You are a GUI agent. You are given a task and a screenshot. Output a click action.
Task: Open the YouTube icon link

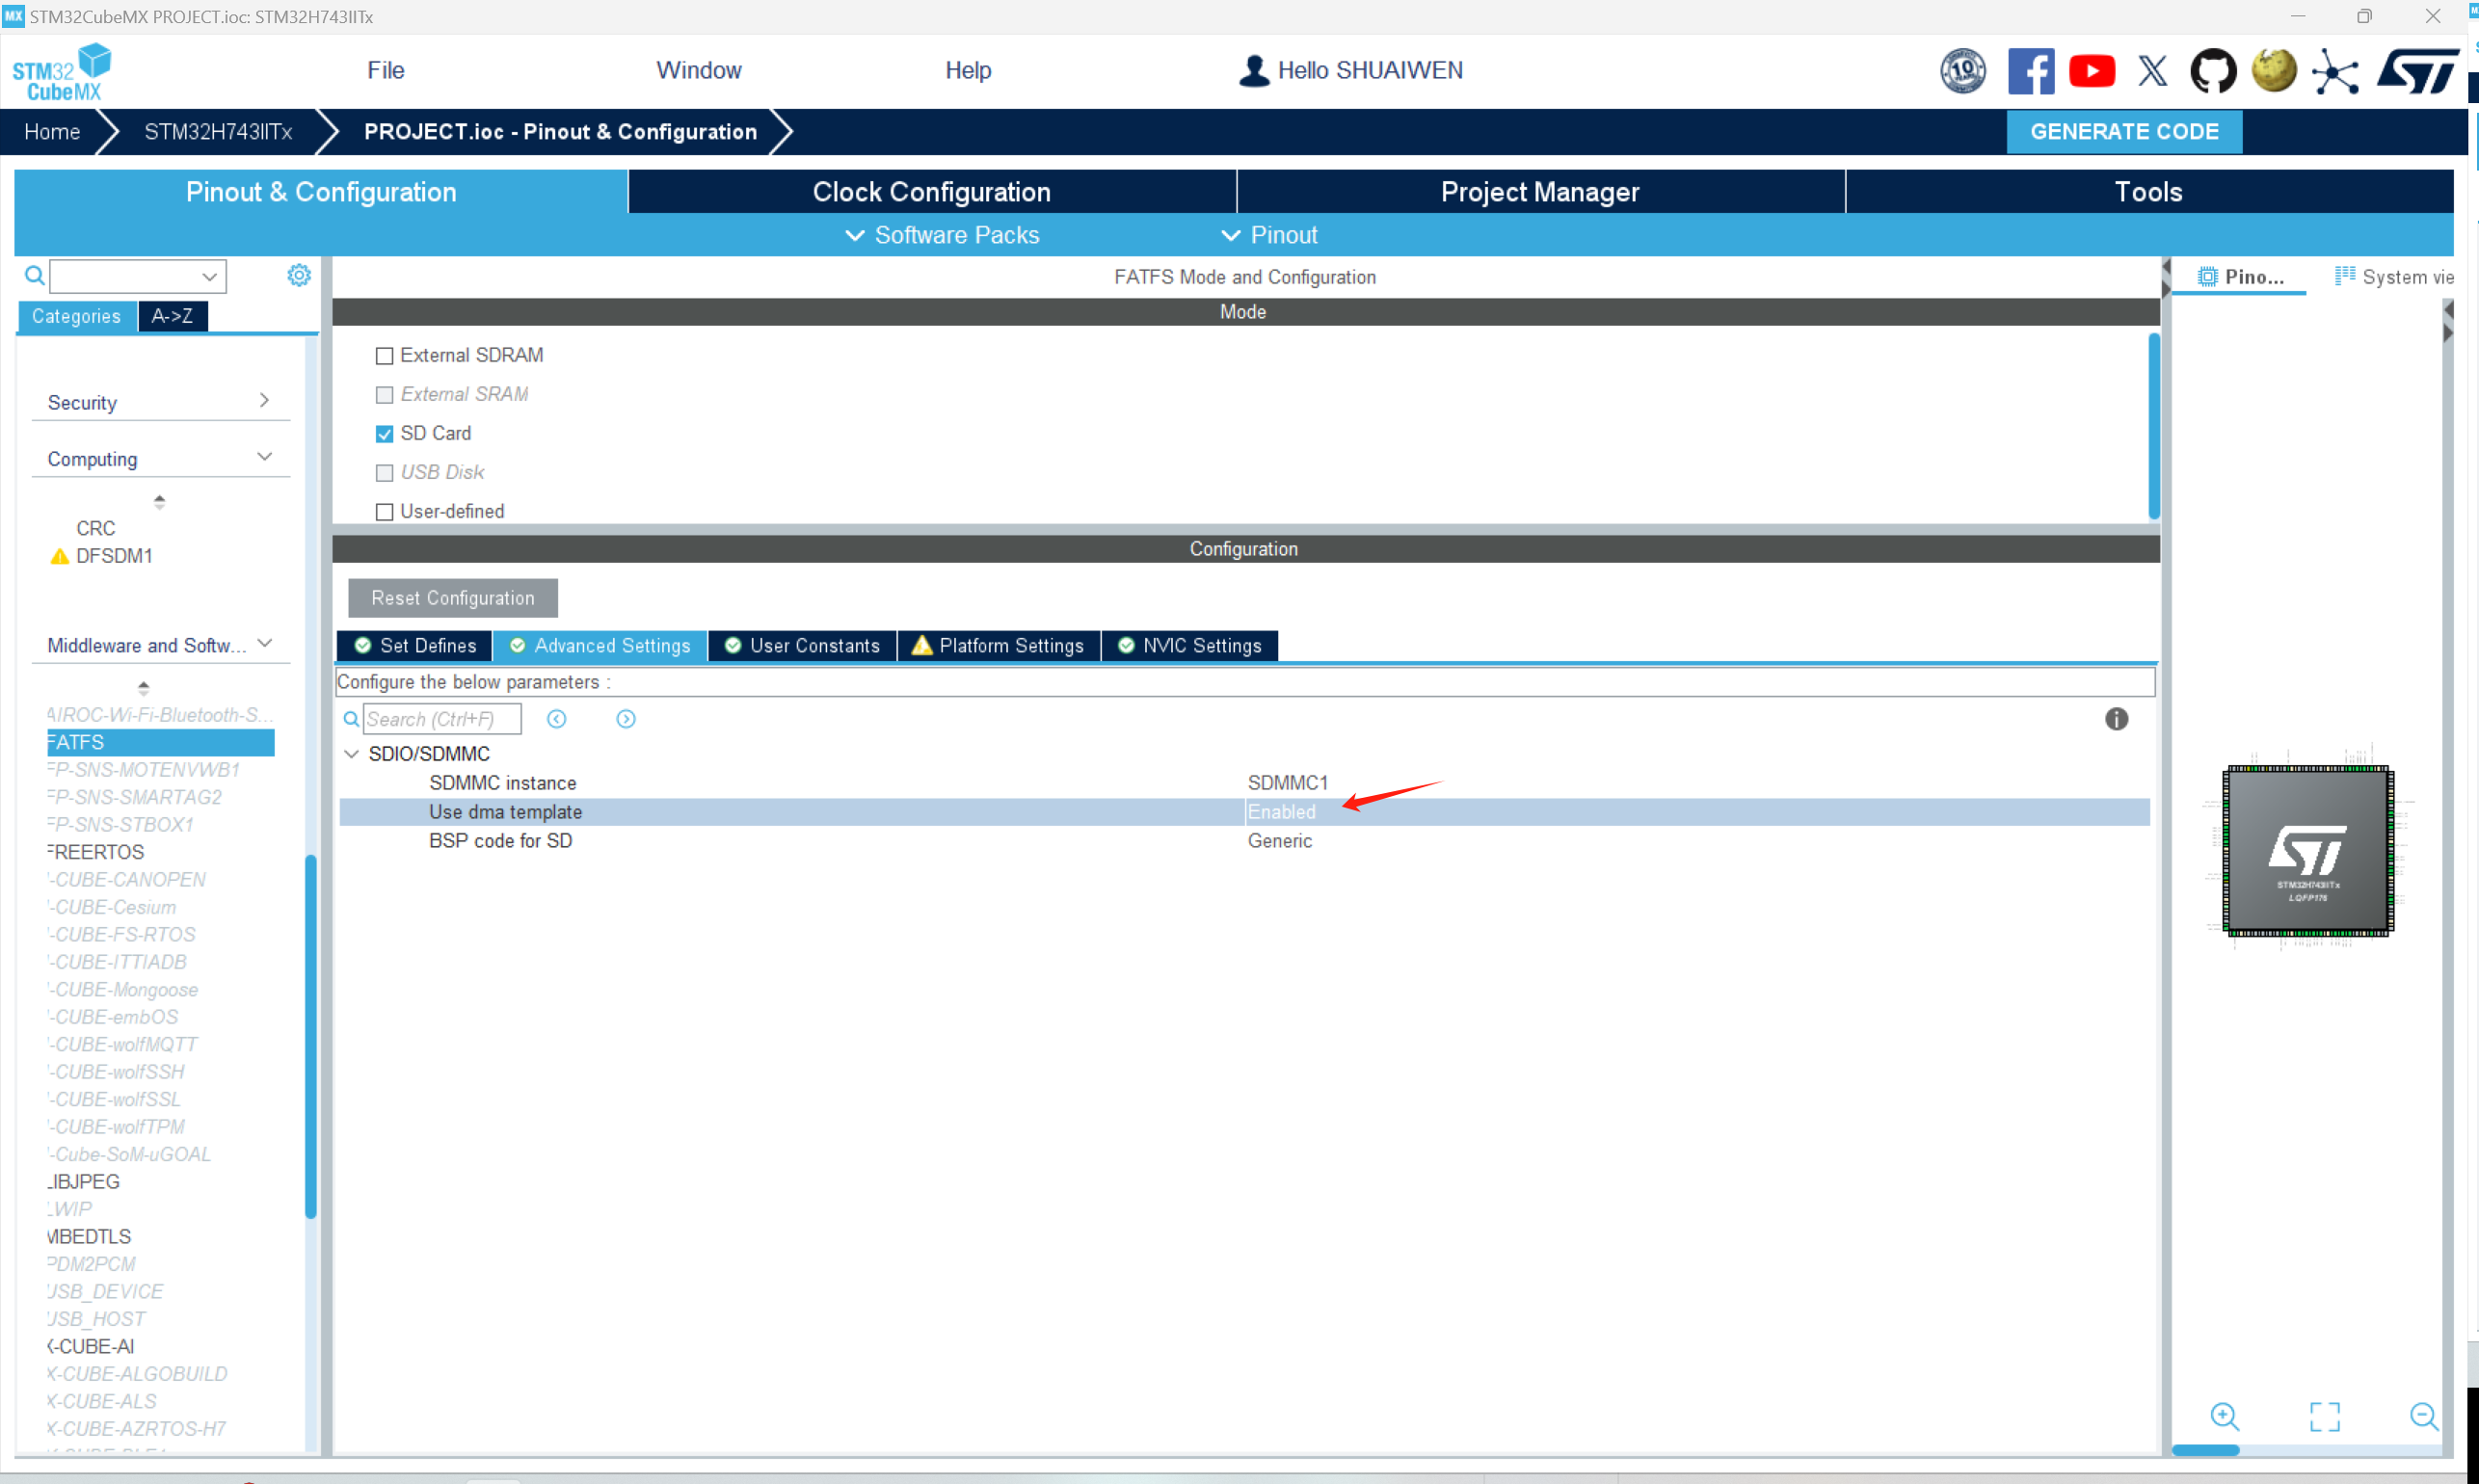(x=2091, y=71)
